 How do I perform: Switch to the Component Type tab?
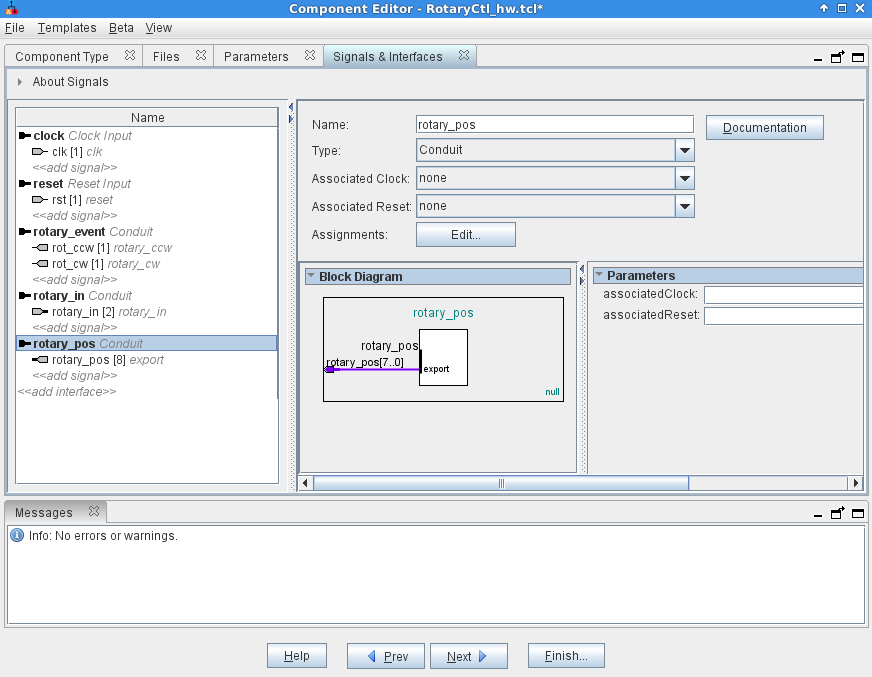[62, 57]
